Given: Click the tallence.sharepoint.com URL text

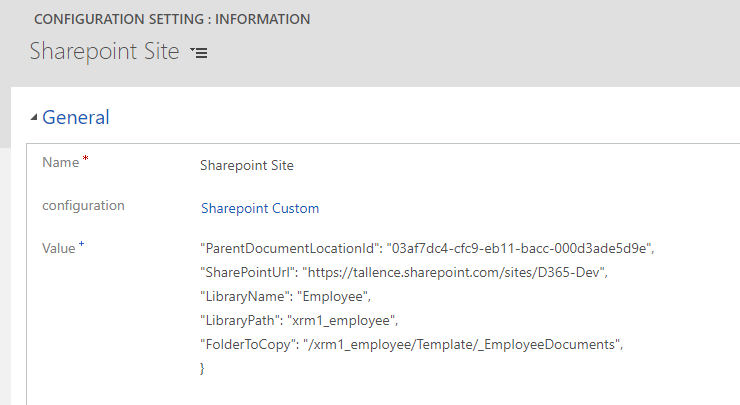Looking at the screenshot, I should pyautogui.click(x=455, y=272).
